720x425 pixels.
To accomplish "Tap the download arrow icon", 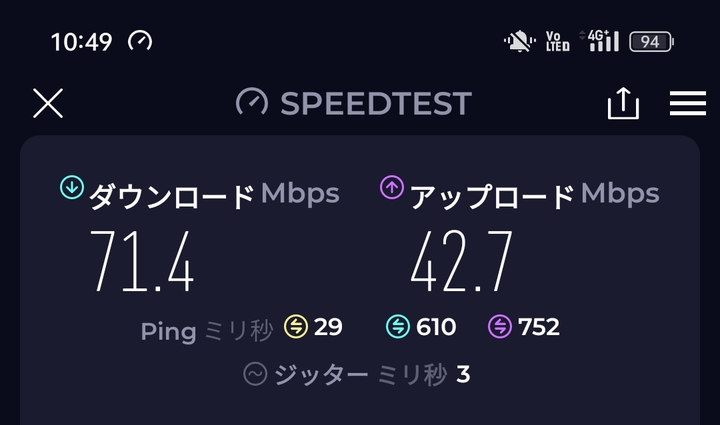I will tap(71, 187).
